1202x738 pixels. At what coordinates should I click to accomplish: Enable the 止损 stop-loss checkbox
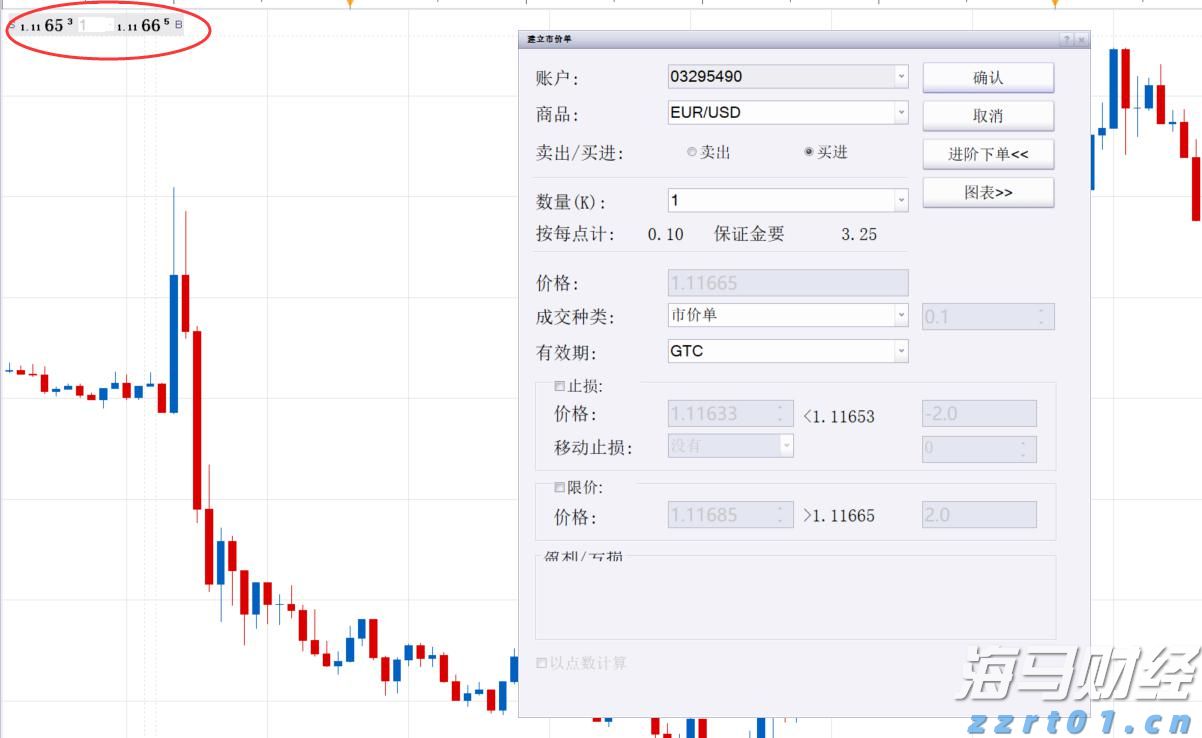[x=559, y=384]
